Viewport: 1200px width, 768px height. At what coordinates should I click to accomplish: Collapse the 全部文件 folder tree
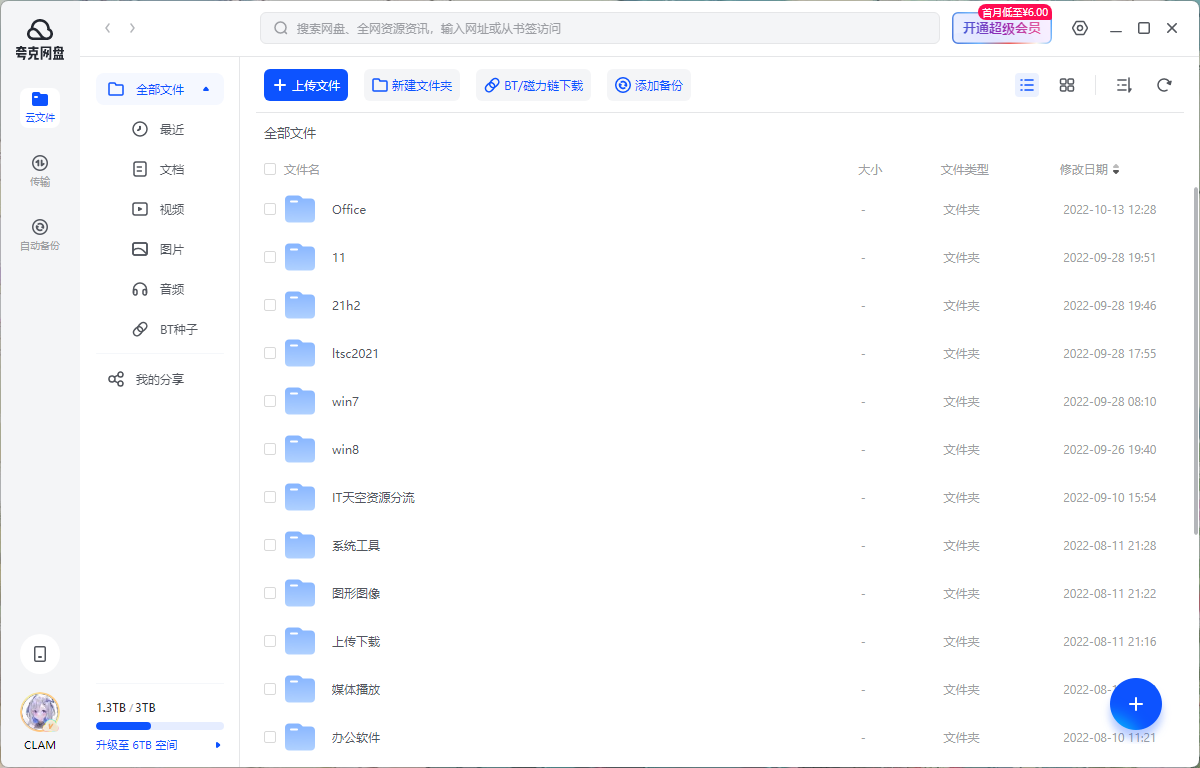click(207, 88)
